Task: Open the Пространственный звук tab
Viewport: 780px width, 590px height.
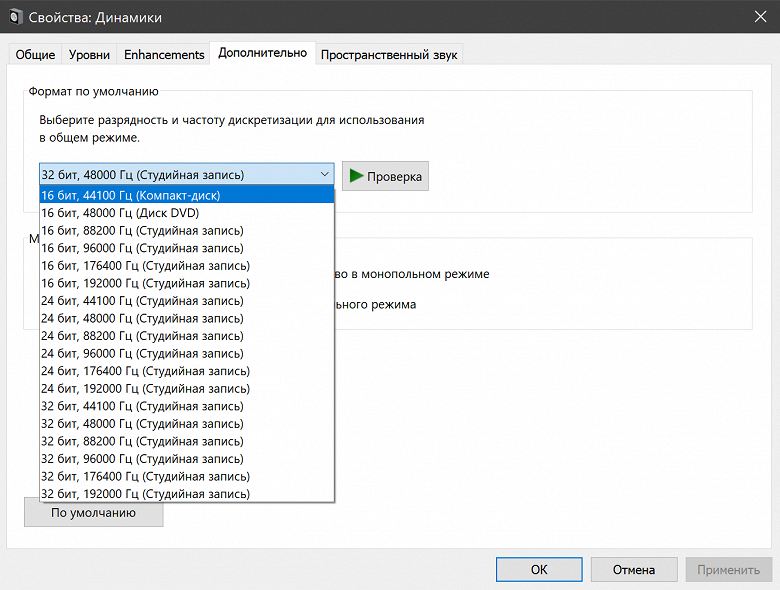Action: click(388, 55)
